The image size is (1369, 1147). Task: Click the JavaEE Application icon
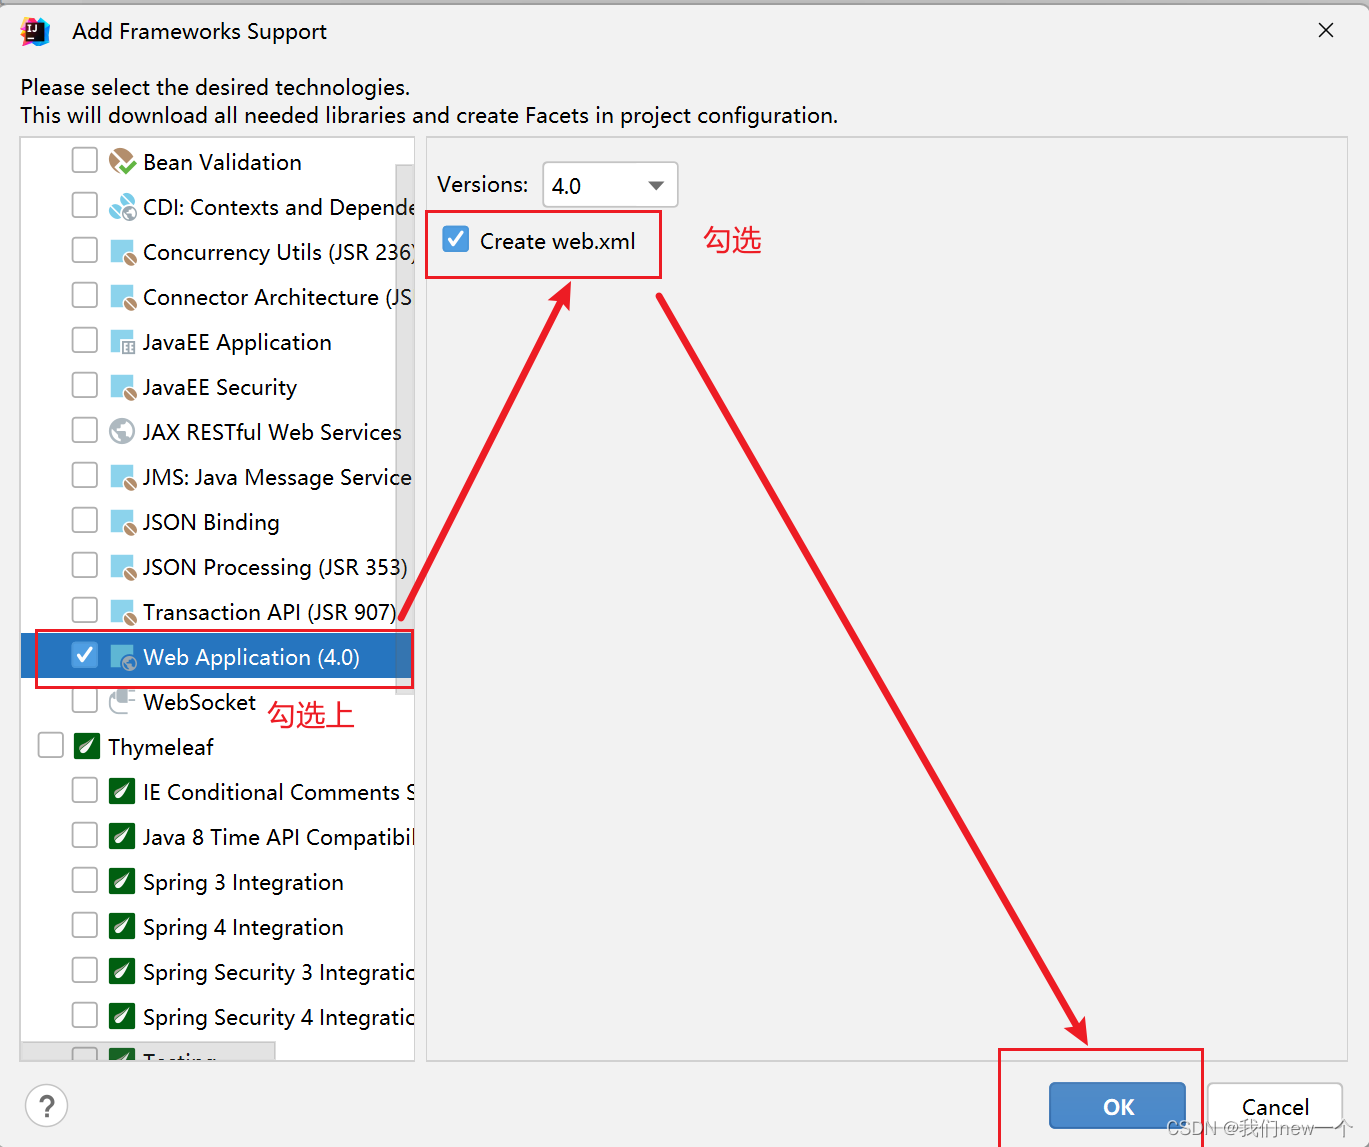click(x=122, y=342)
